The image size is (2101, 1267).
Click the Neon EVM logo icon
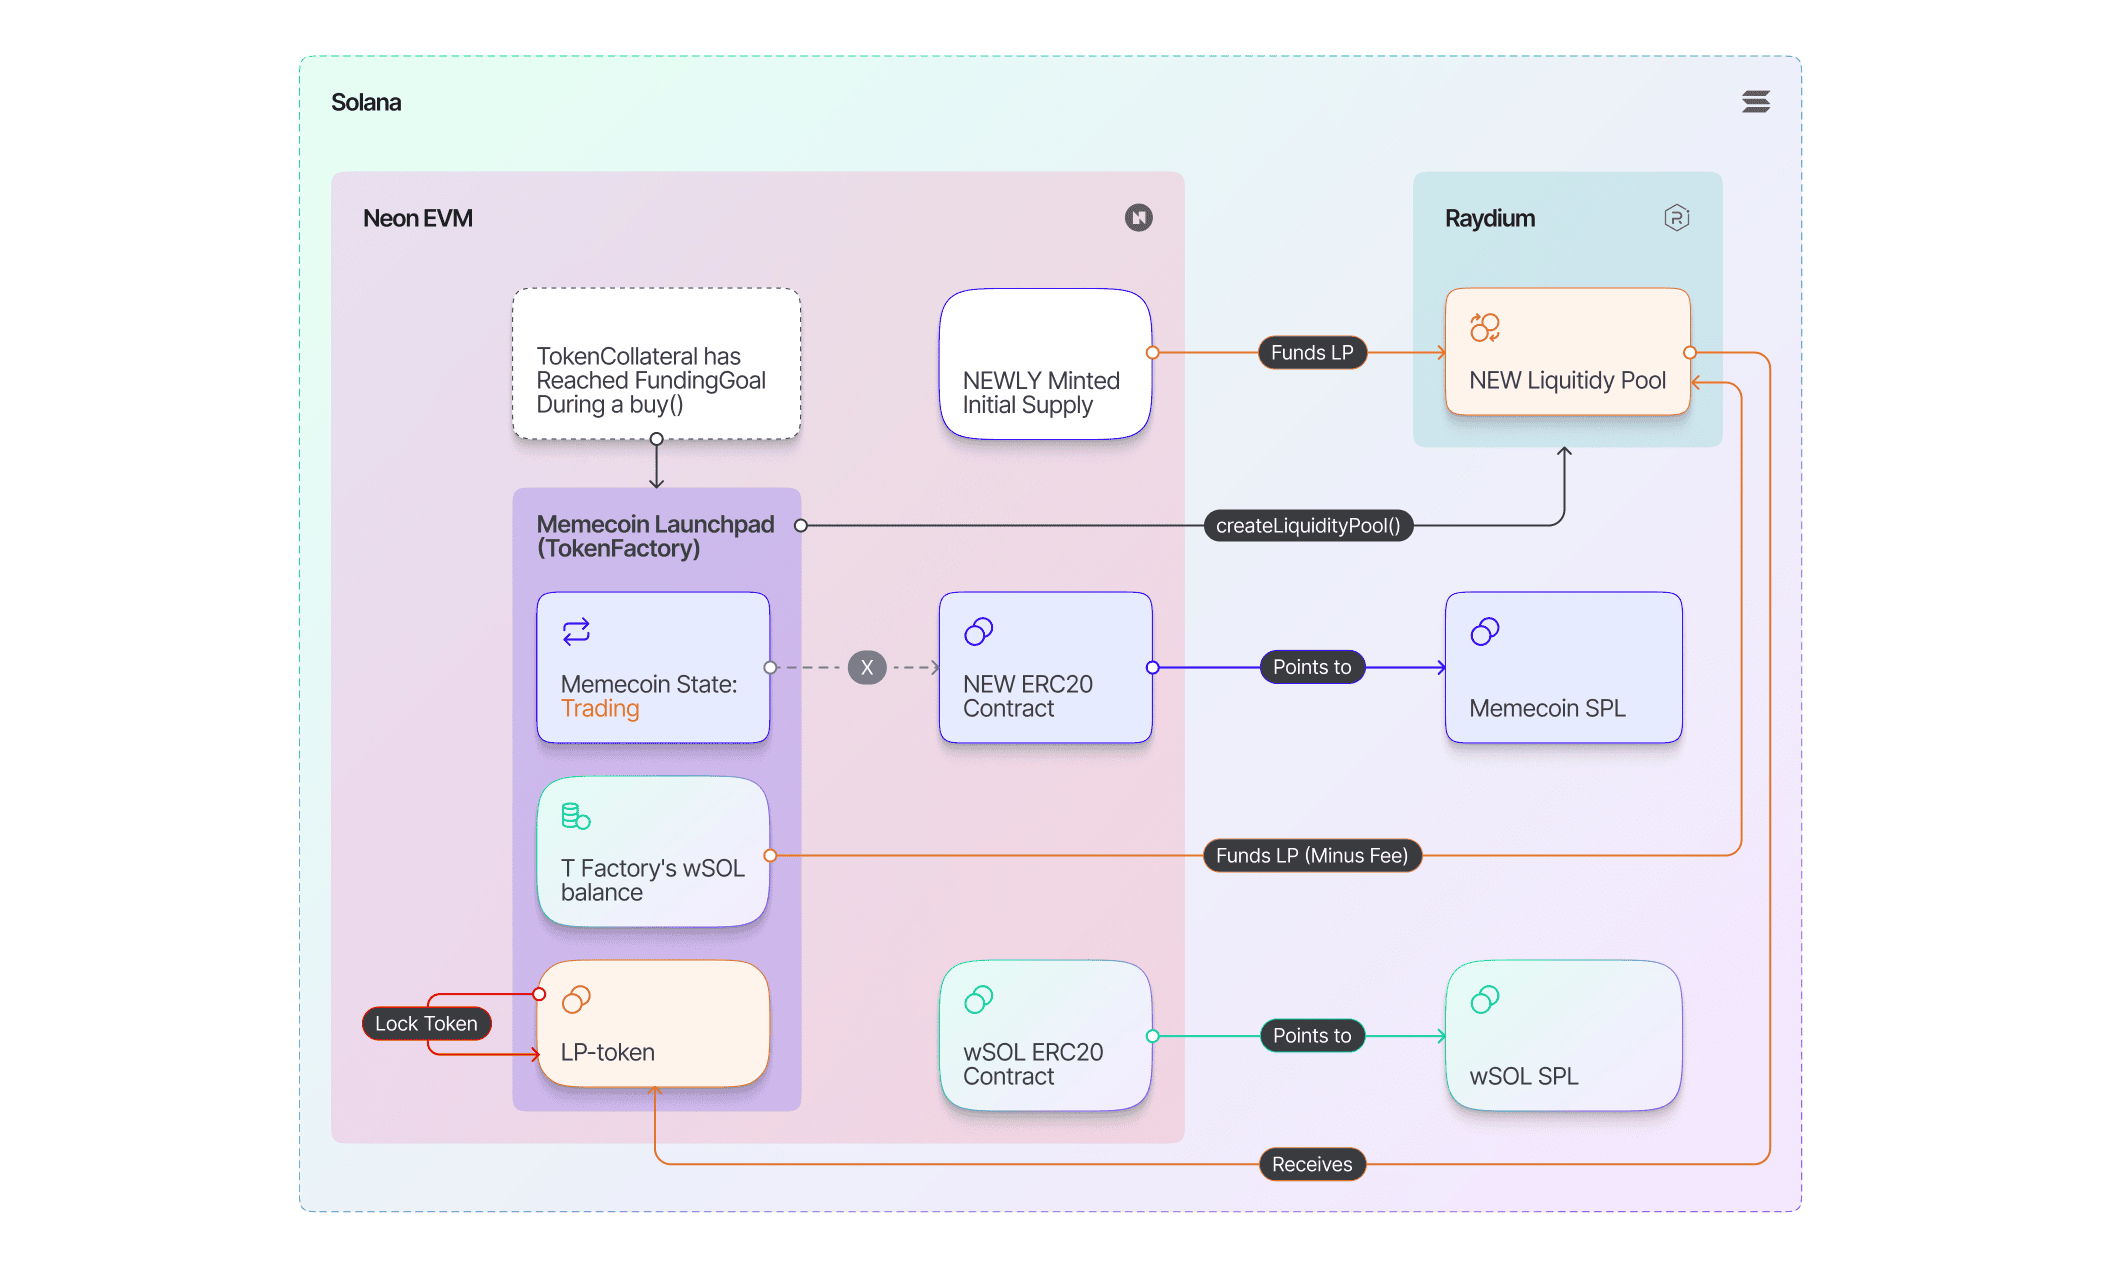(x=1138, y=218)
